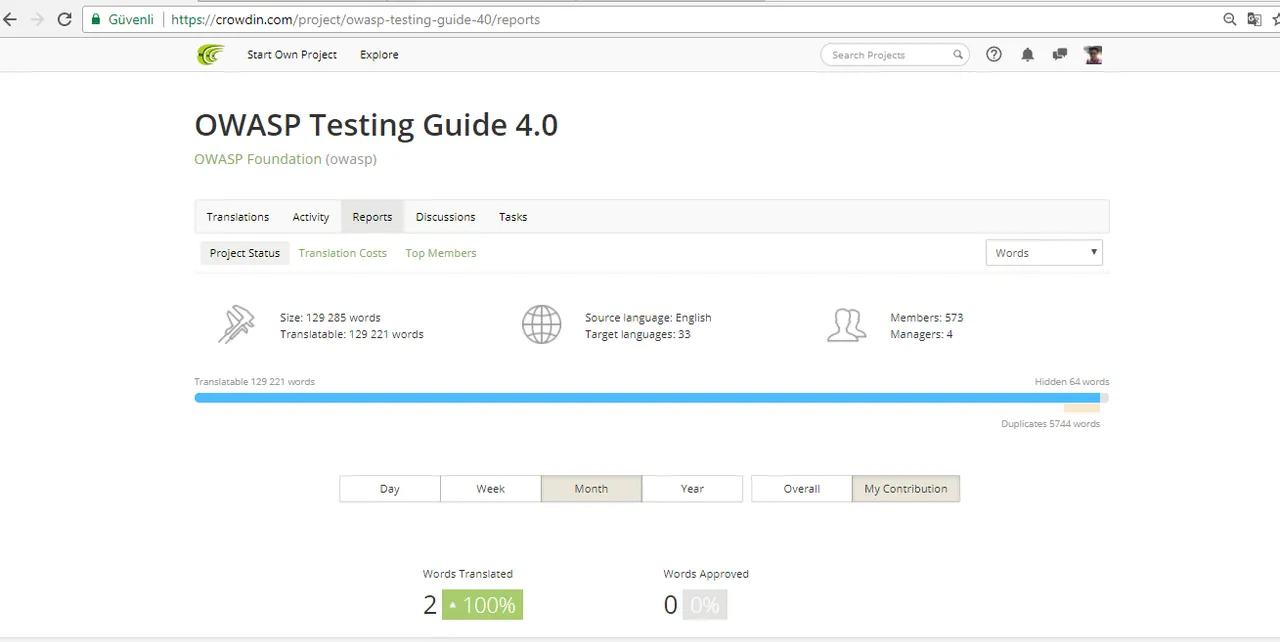Viewport: 1280px width, 642px height.
Task: Click the 'Hidden 64 words' label
Action: tap(1072, 382)
